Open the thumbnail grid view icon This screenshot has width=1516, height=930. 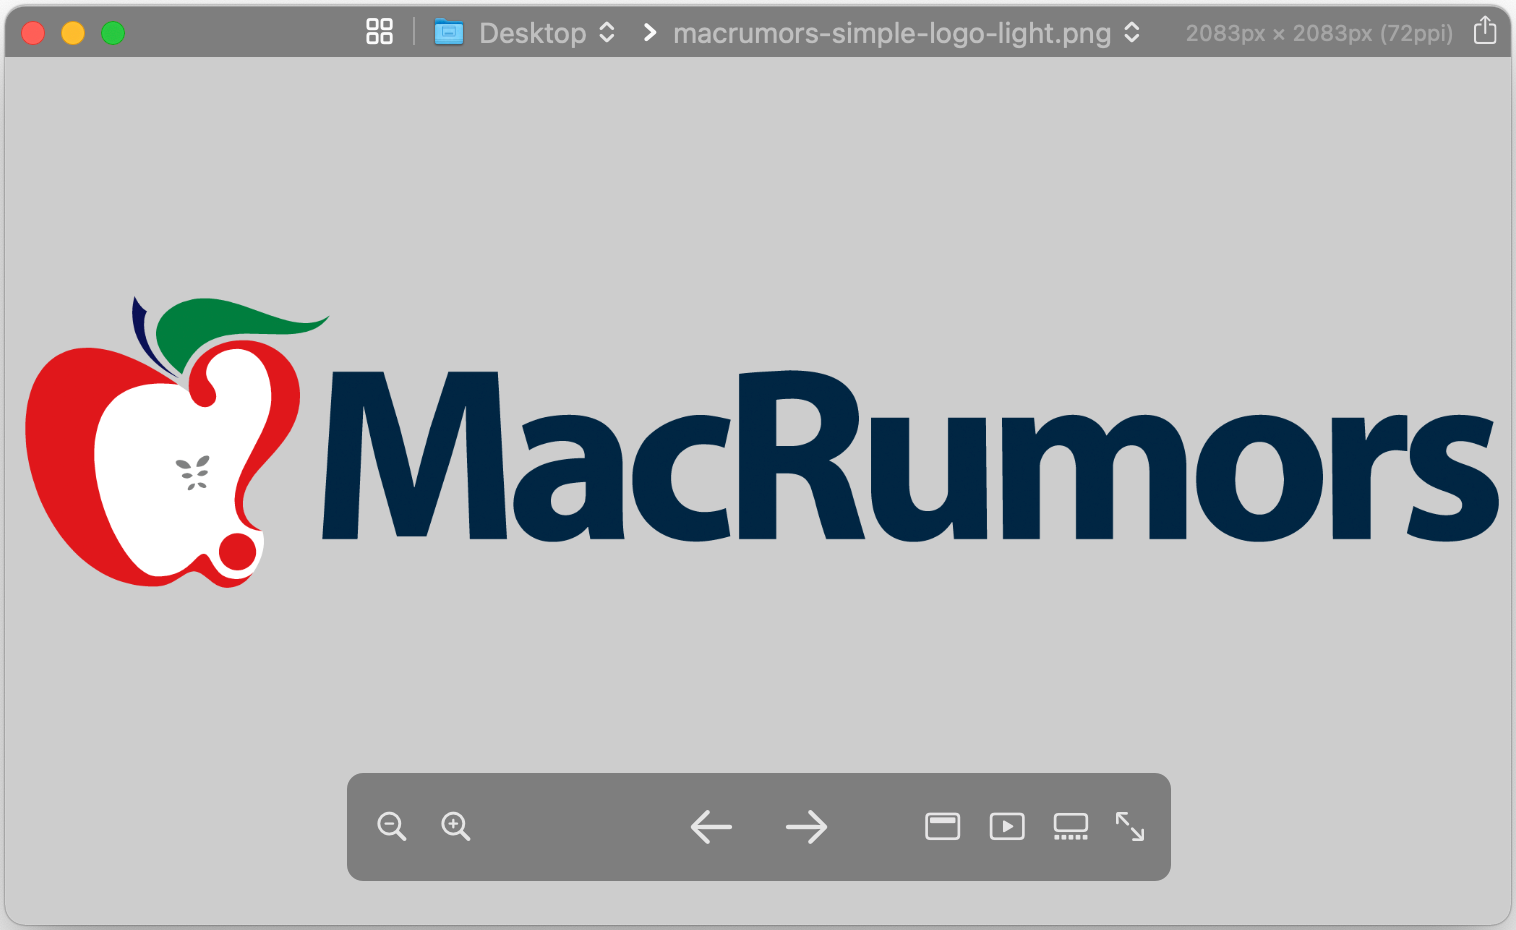click(x=379, y=32)
